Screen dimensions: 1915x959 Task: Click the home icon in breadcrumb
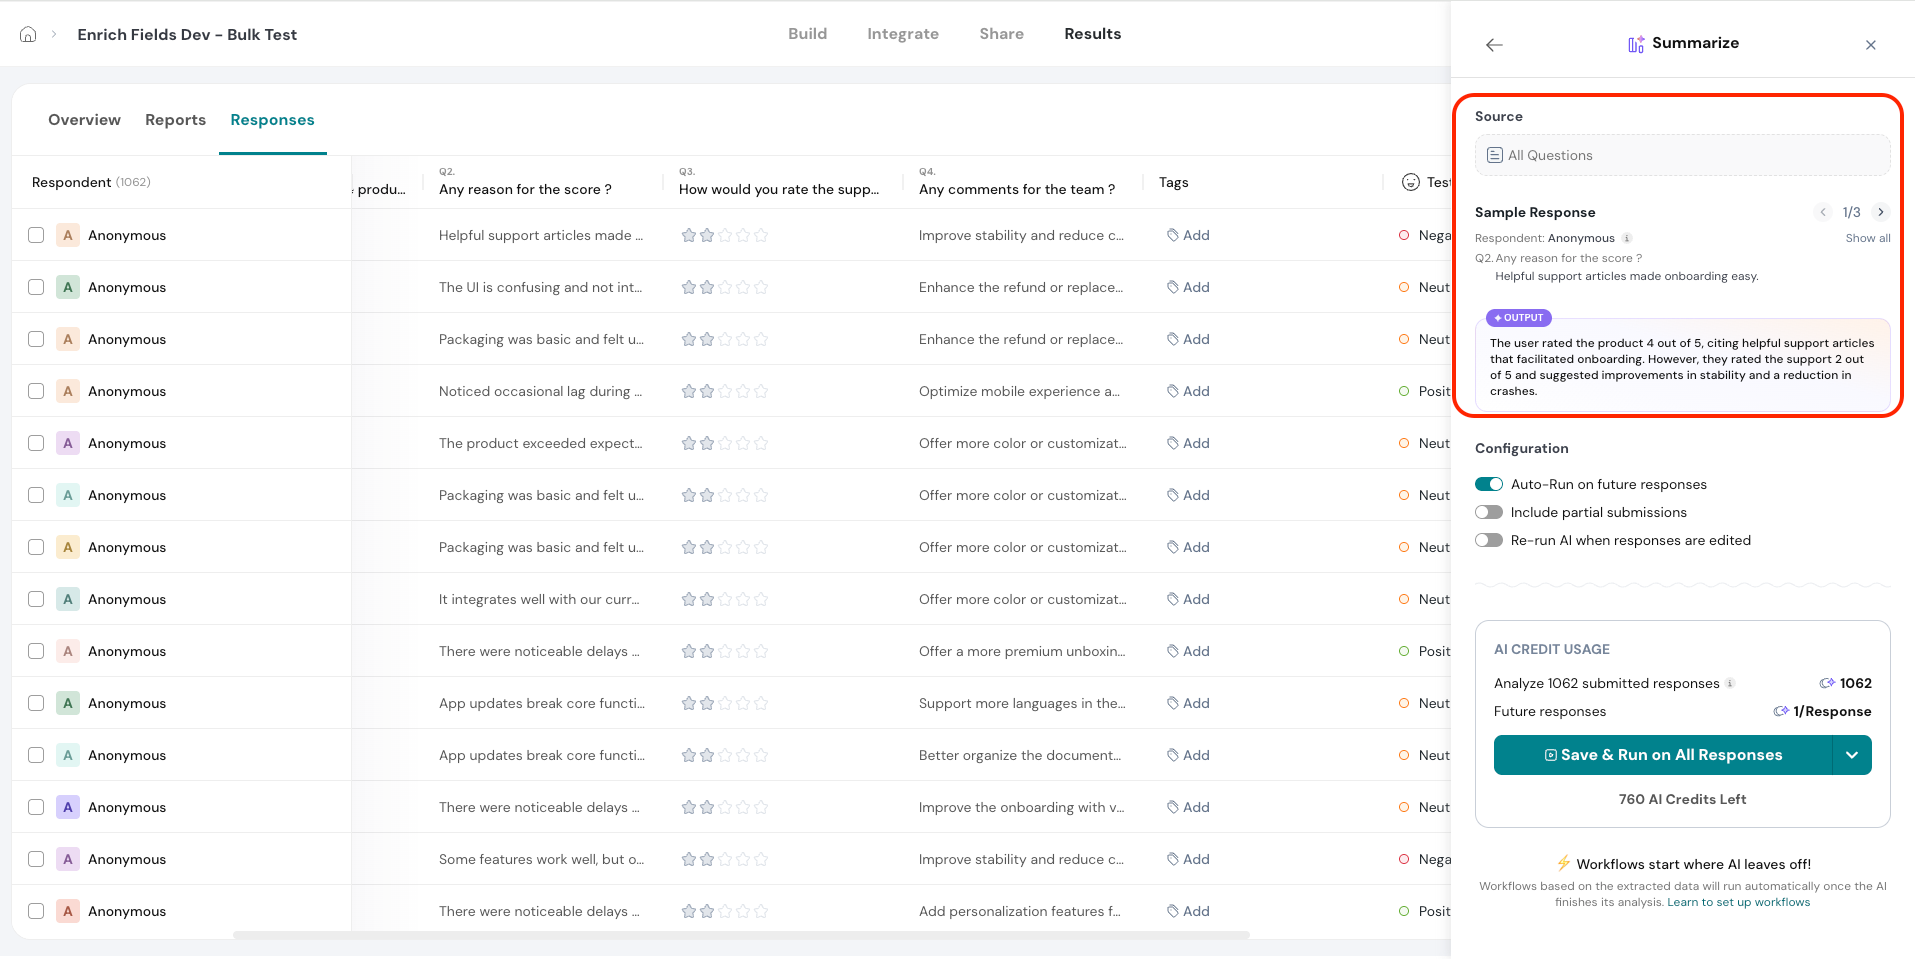coord(28,34)
